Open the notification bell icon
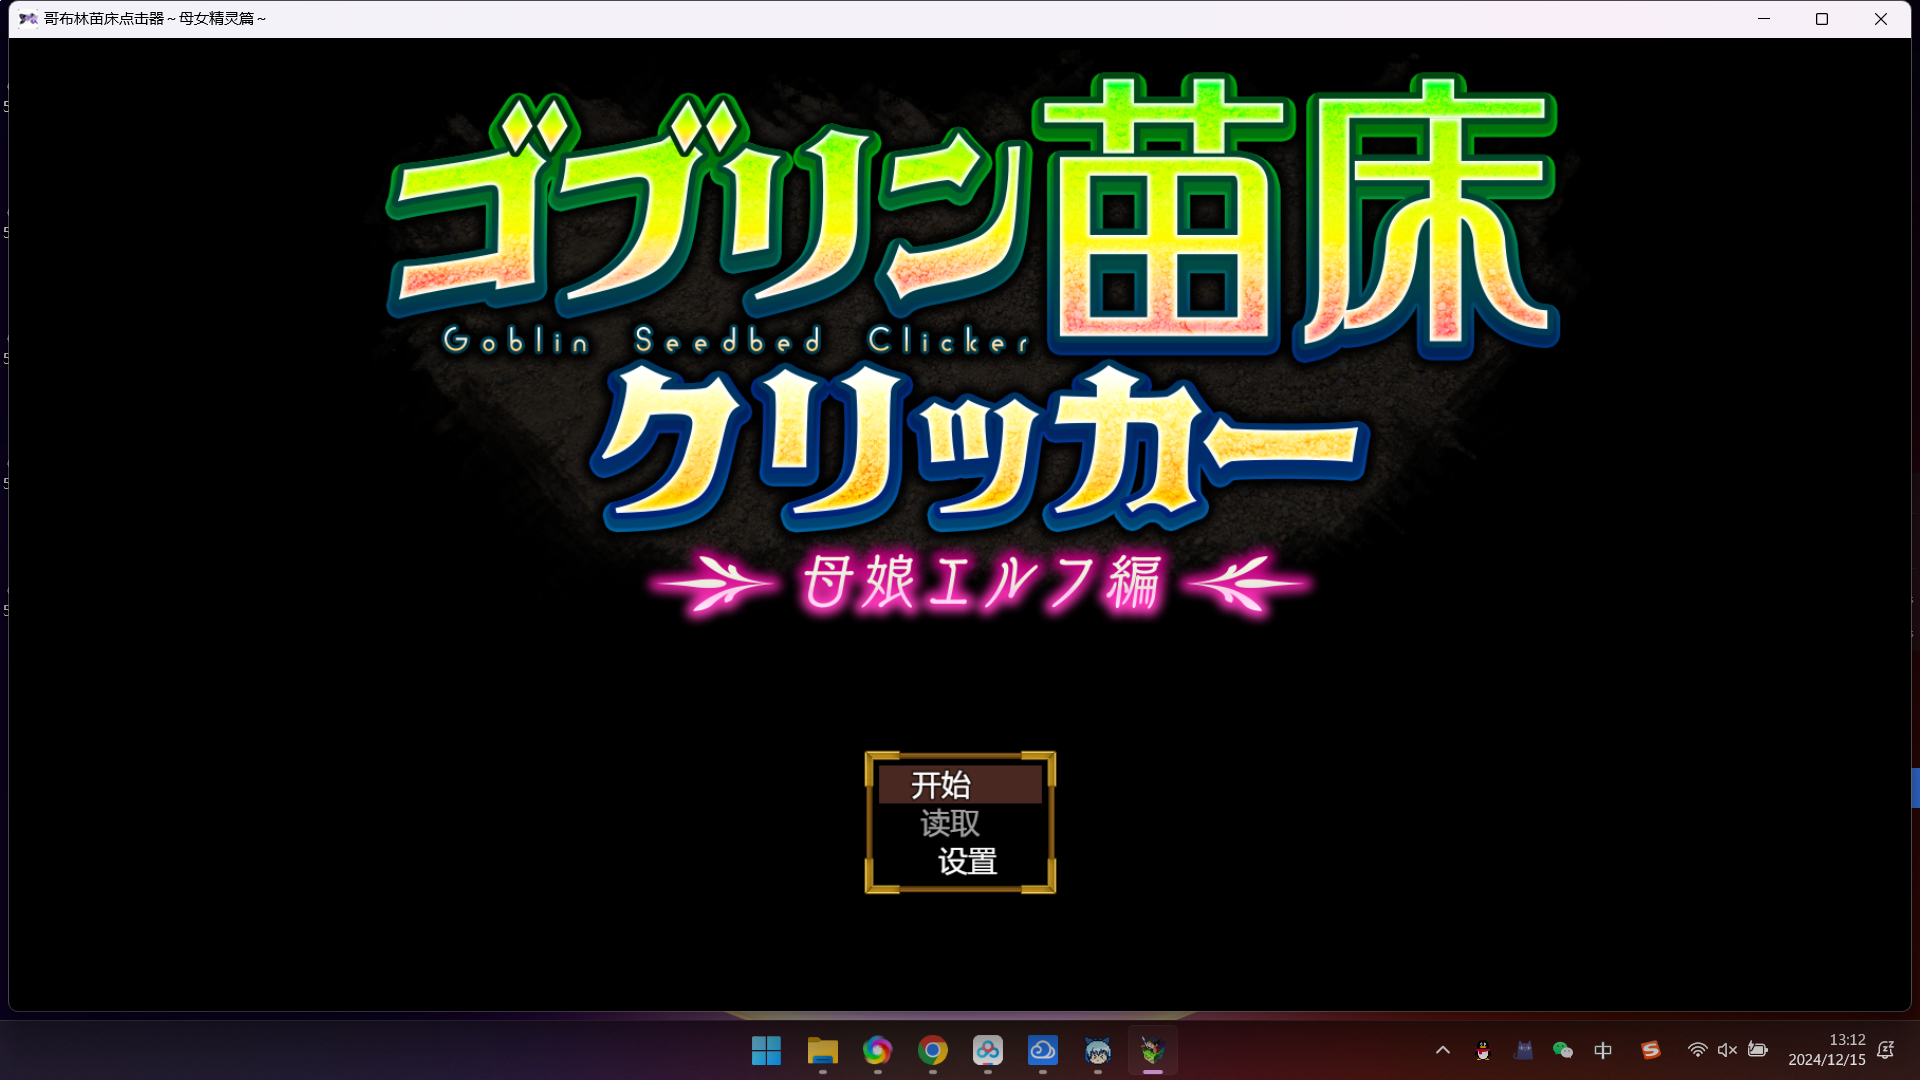This screenshot has height=1080, width=1920. tap(1886, 1050)
